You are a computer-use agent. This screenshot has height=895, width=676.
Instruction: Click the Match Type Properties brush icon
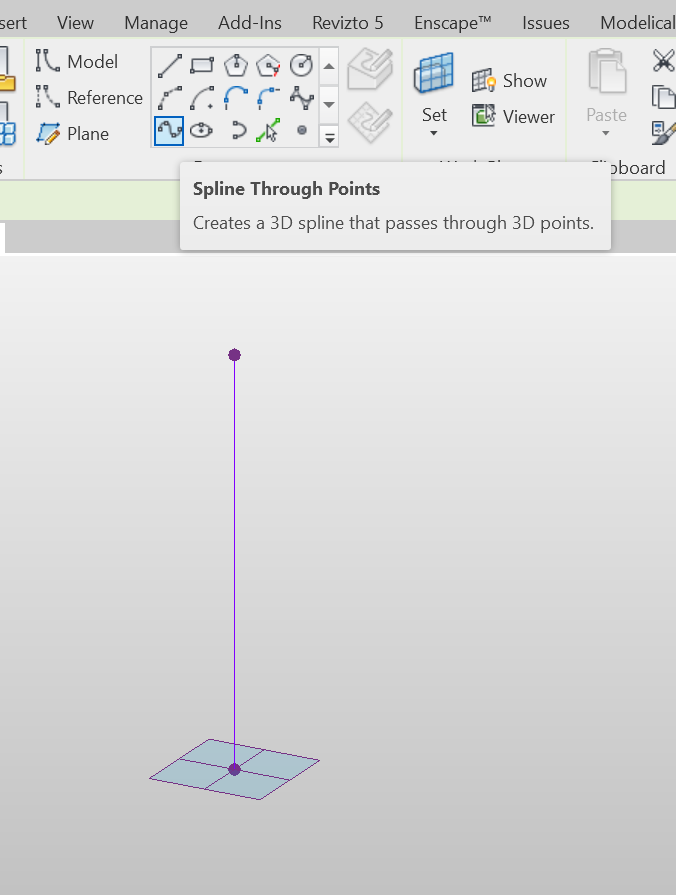tap(664, 133)
